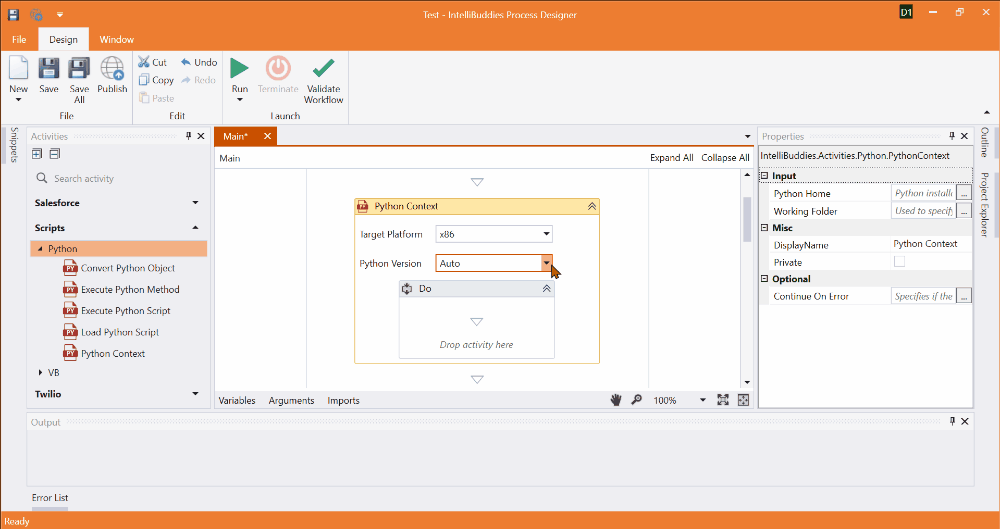Switch to the Window ribbon tab
Viewport: 1000px width, 529px height.
[x=117, y=40]
